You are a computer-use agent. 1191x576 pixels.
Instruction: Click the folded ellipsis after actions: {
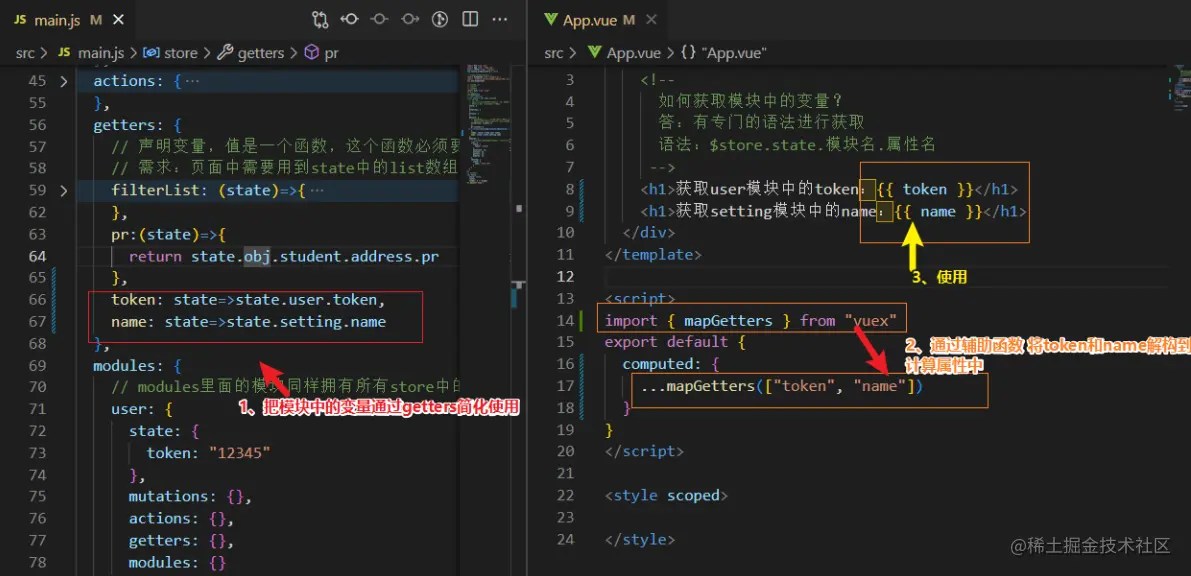[x=192, y=81]
